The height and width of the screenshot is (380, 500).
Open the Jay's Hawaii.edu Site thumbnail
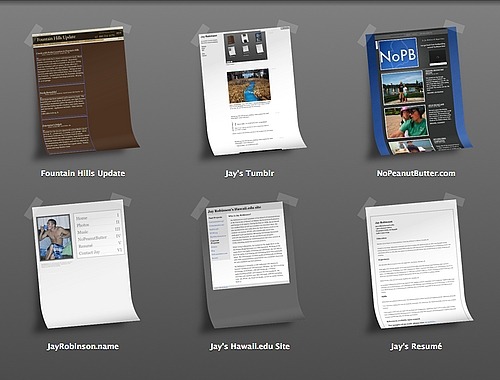[x=252, y=263]
